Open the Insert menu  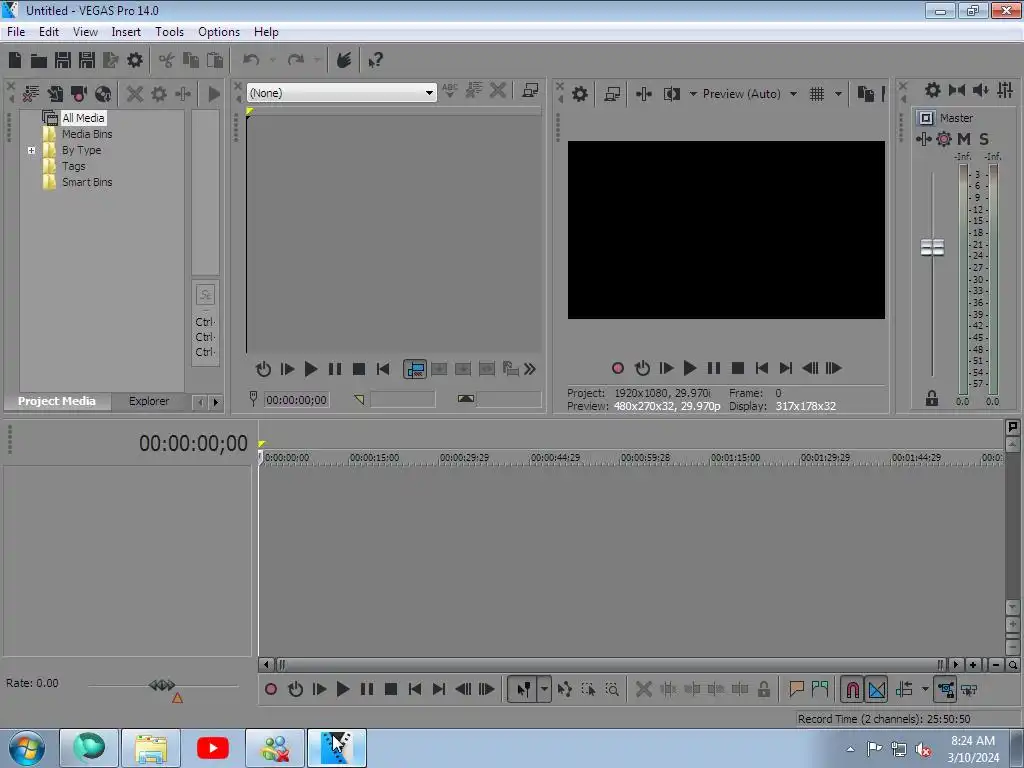[x=126, y=31]
